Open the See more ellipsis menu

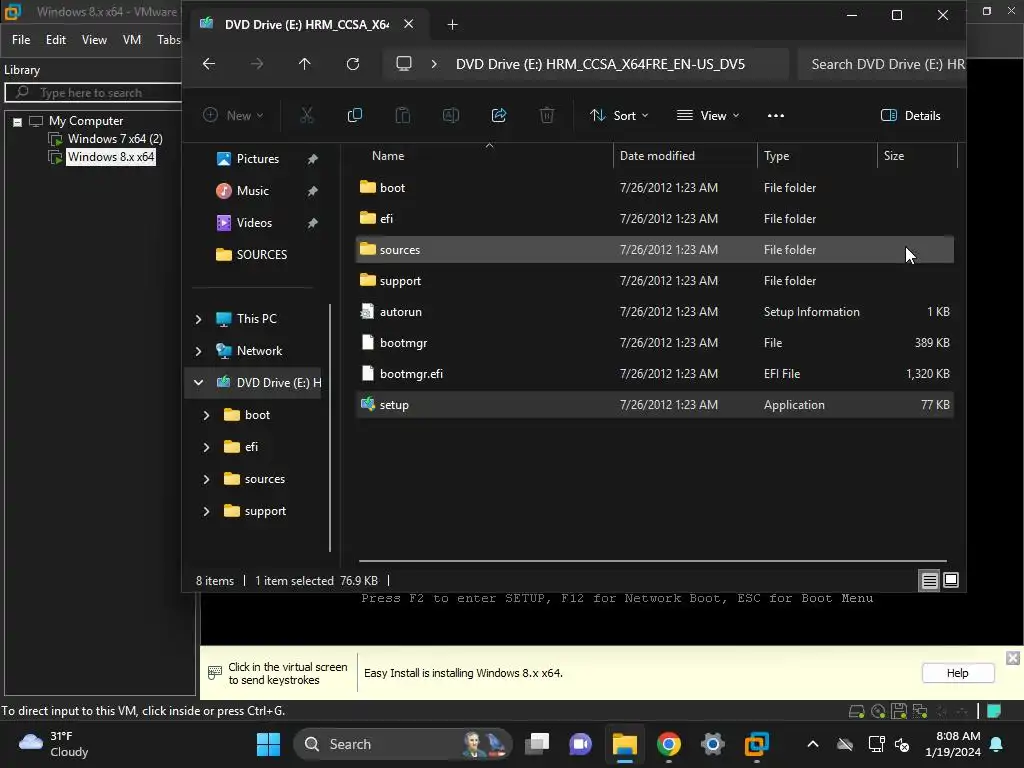(x=776, y=116)
